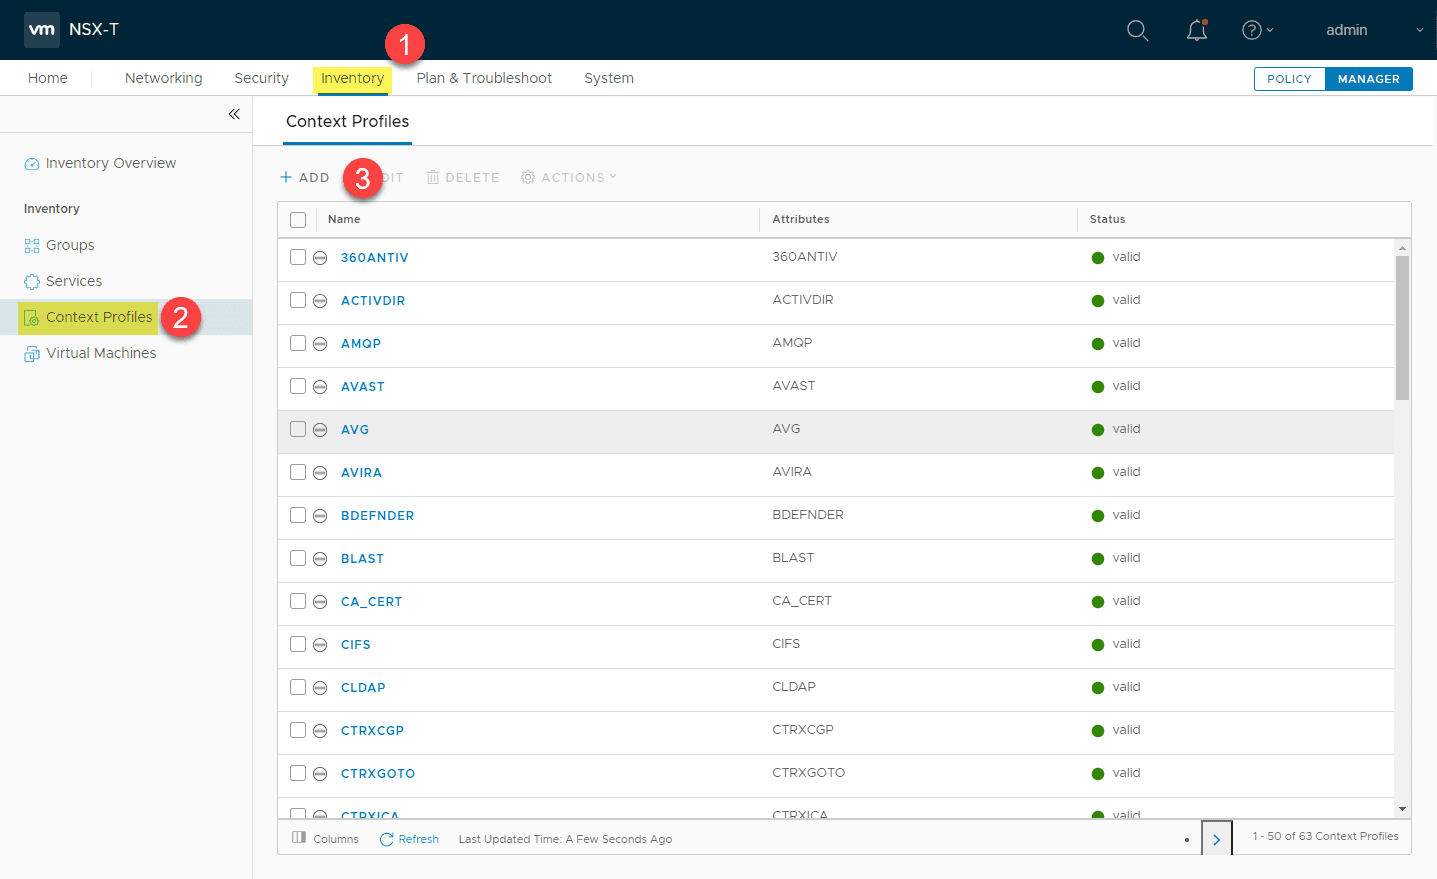Screen dimensions: 1437x879
Task: Open Groups in the sidebar
Action: pos(70,245)
